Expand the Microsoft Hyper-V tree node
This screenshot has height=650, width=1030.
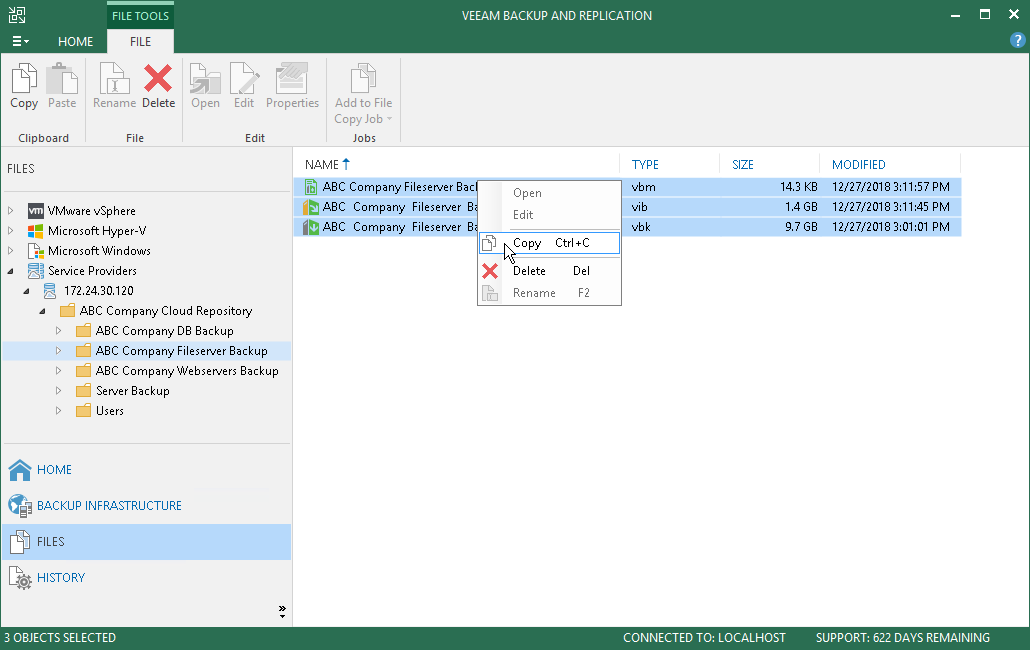[11, 231]
